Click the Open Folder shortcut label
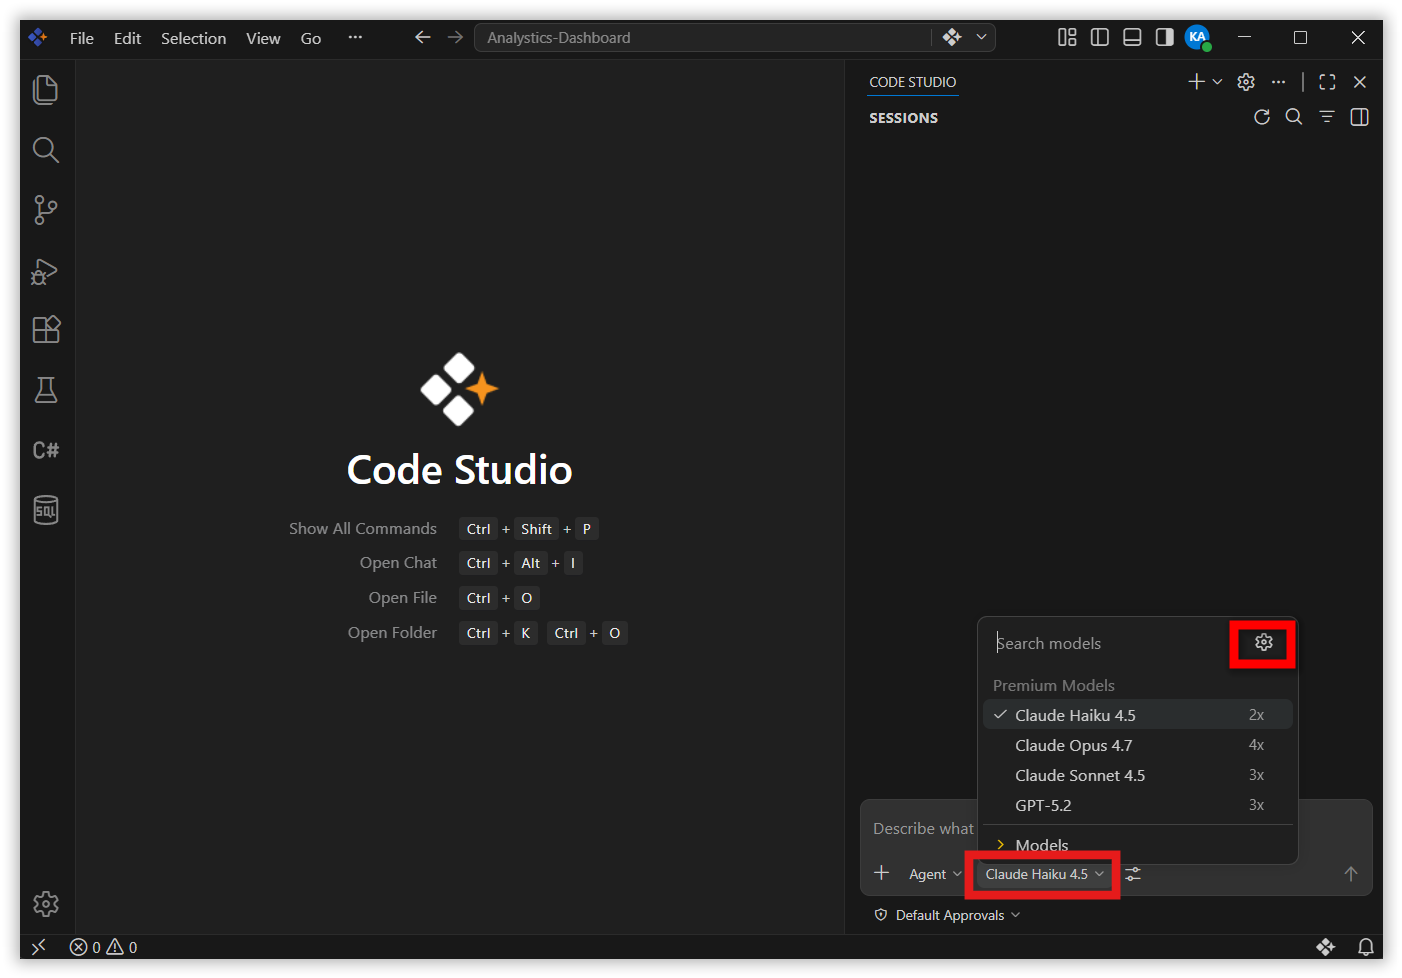 click(392, 633)
